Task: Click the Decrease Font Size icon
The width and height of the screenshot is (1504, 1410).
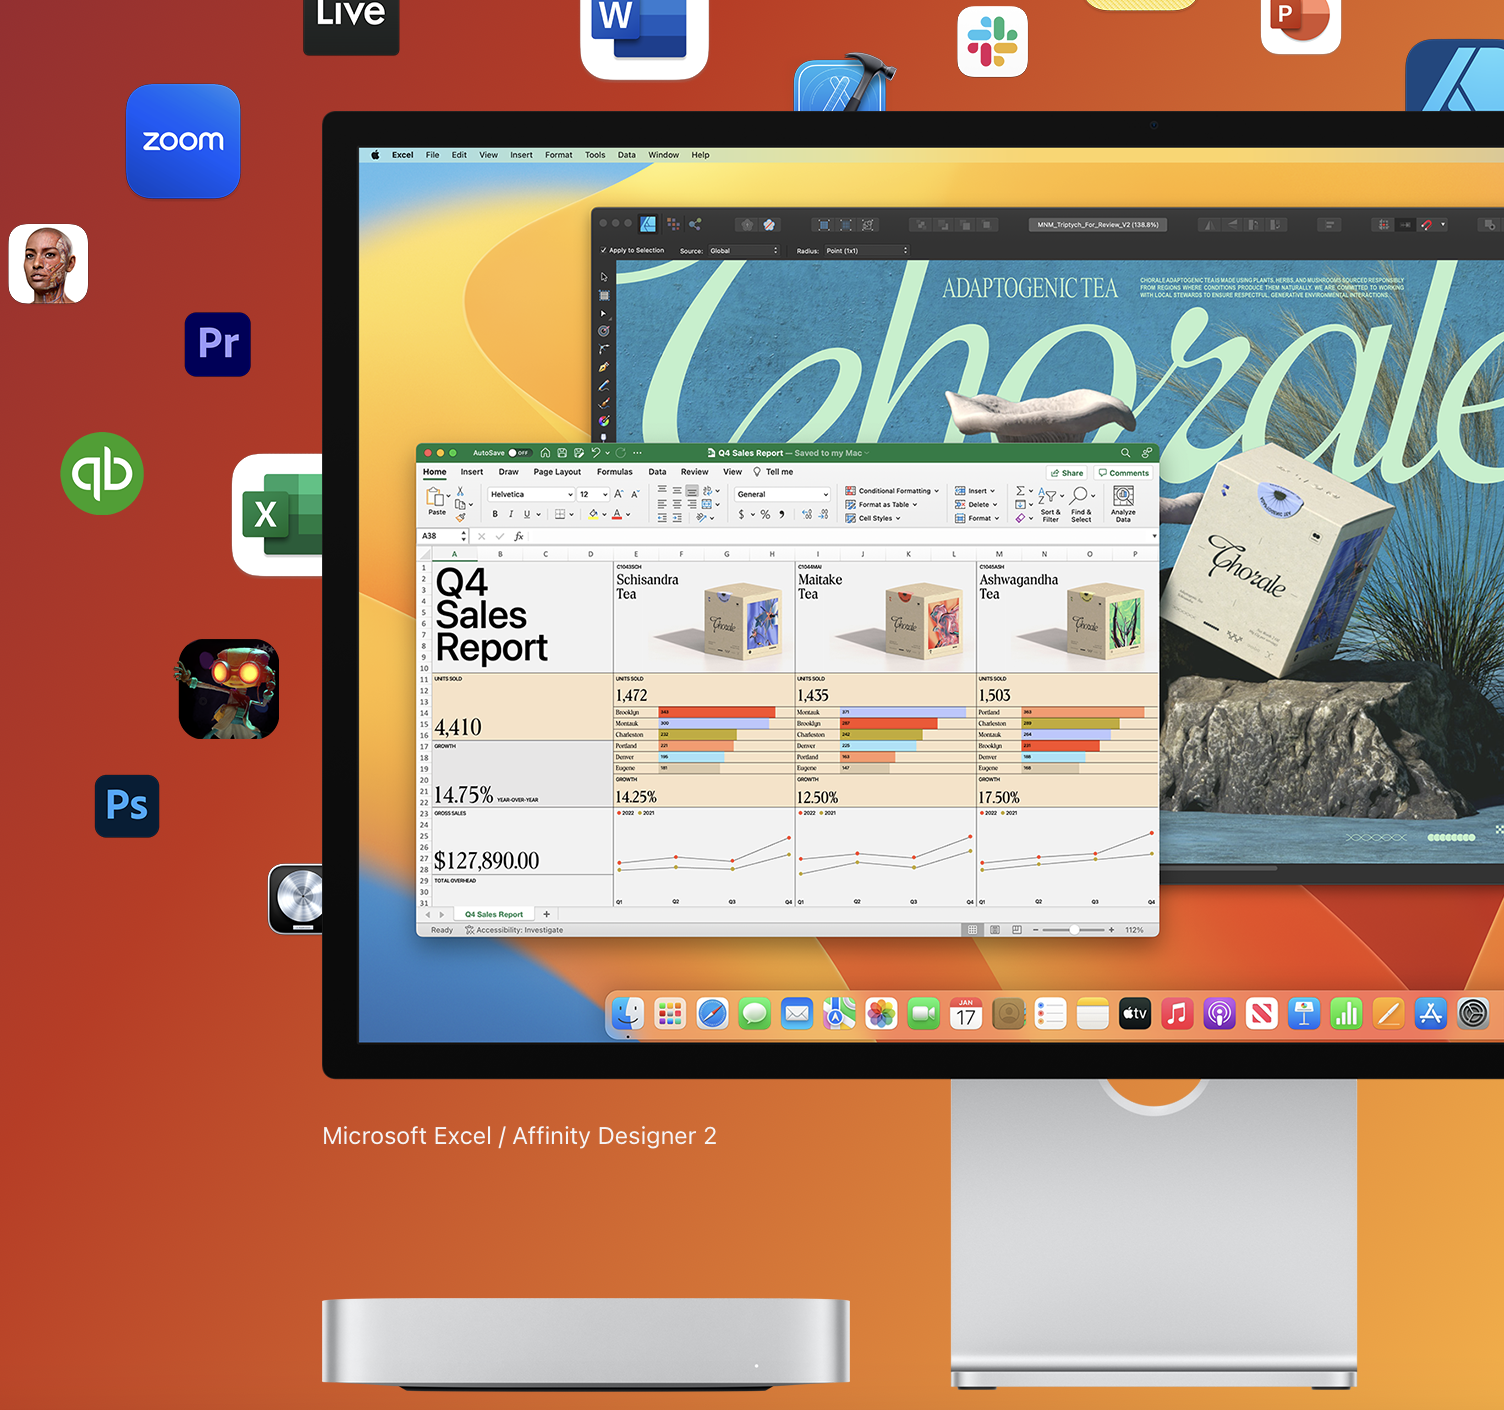Action: click(x=635, y=494)
